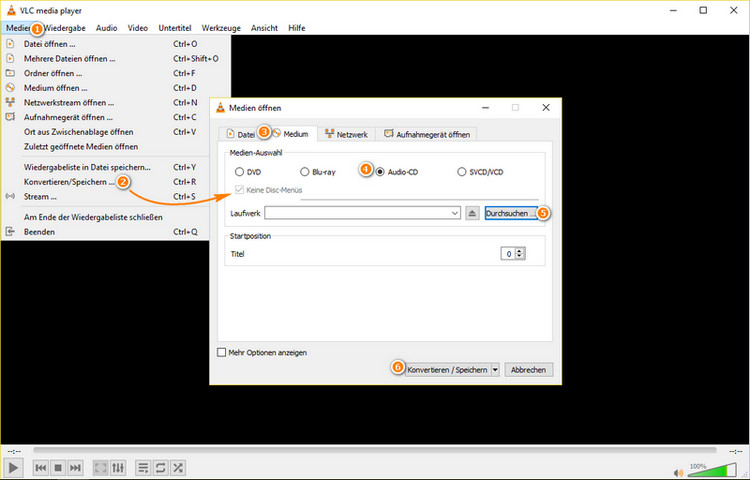Skip to the previous track
The image size is (750, 480).
41,467
